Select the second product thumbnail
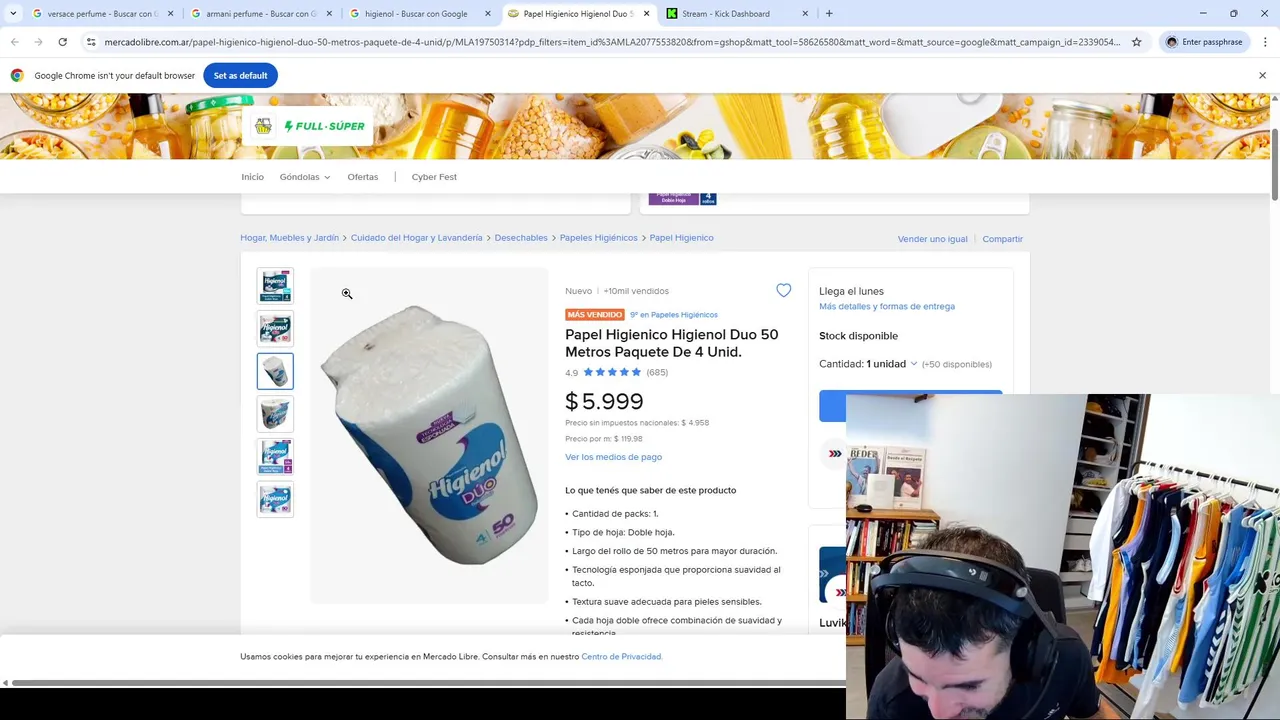 pyautogui.click(x=275, y=328)
